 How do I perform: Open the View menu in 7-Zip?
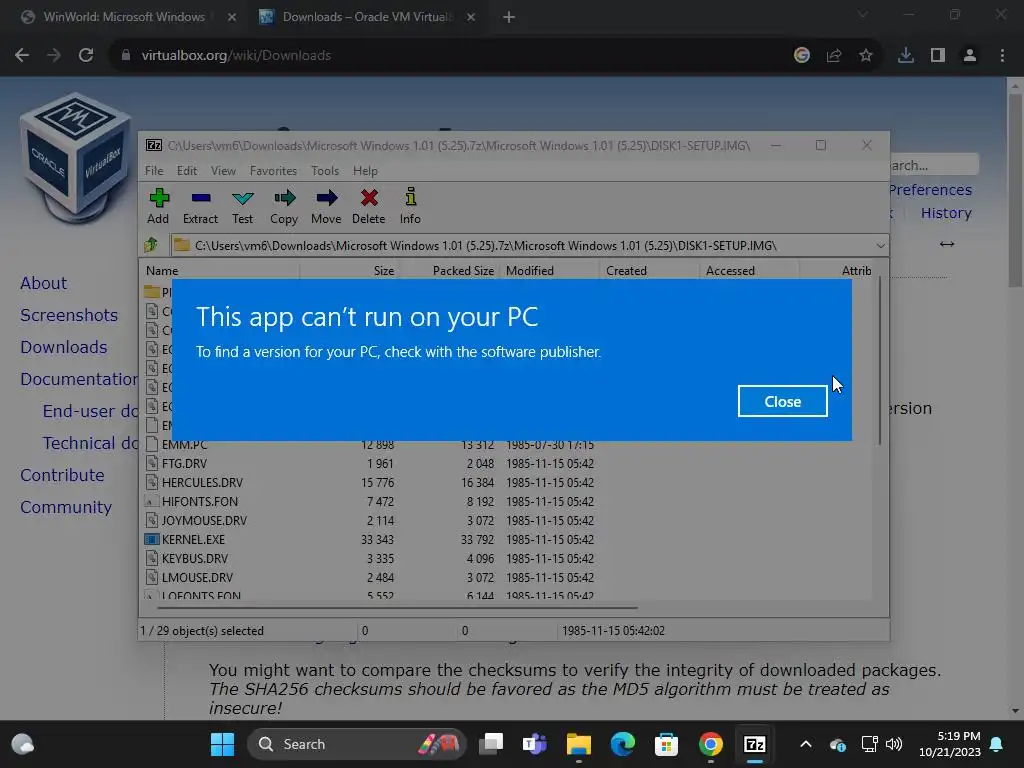click(223, 170)
